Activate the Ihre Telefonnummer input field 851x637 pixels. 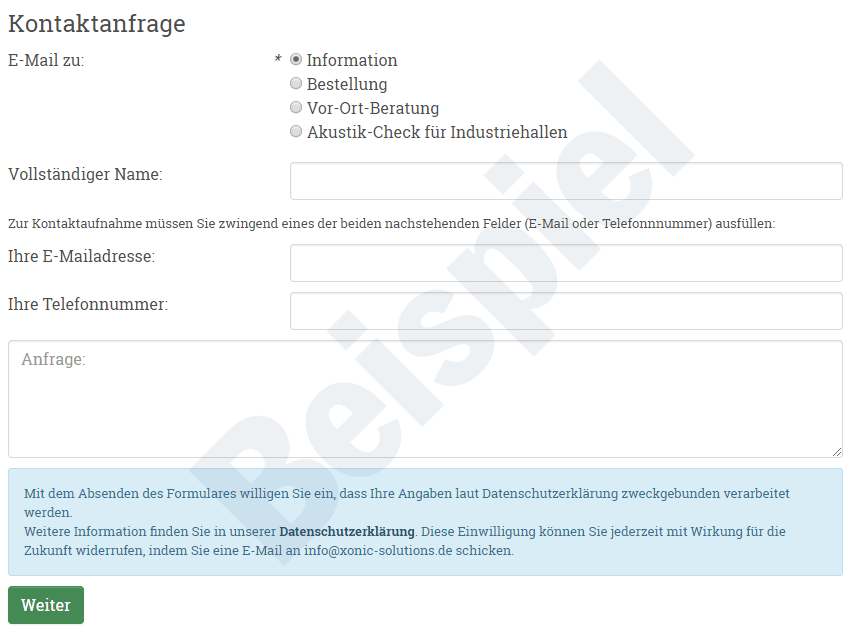tap(566, 311)
